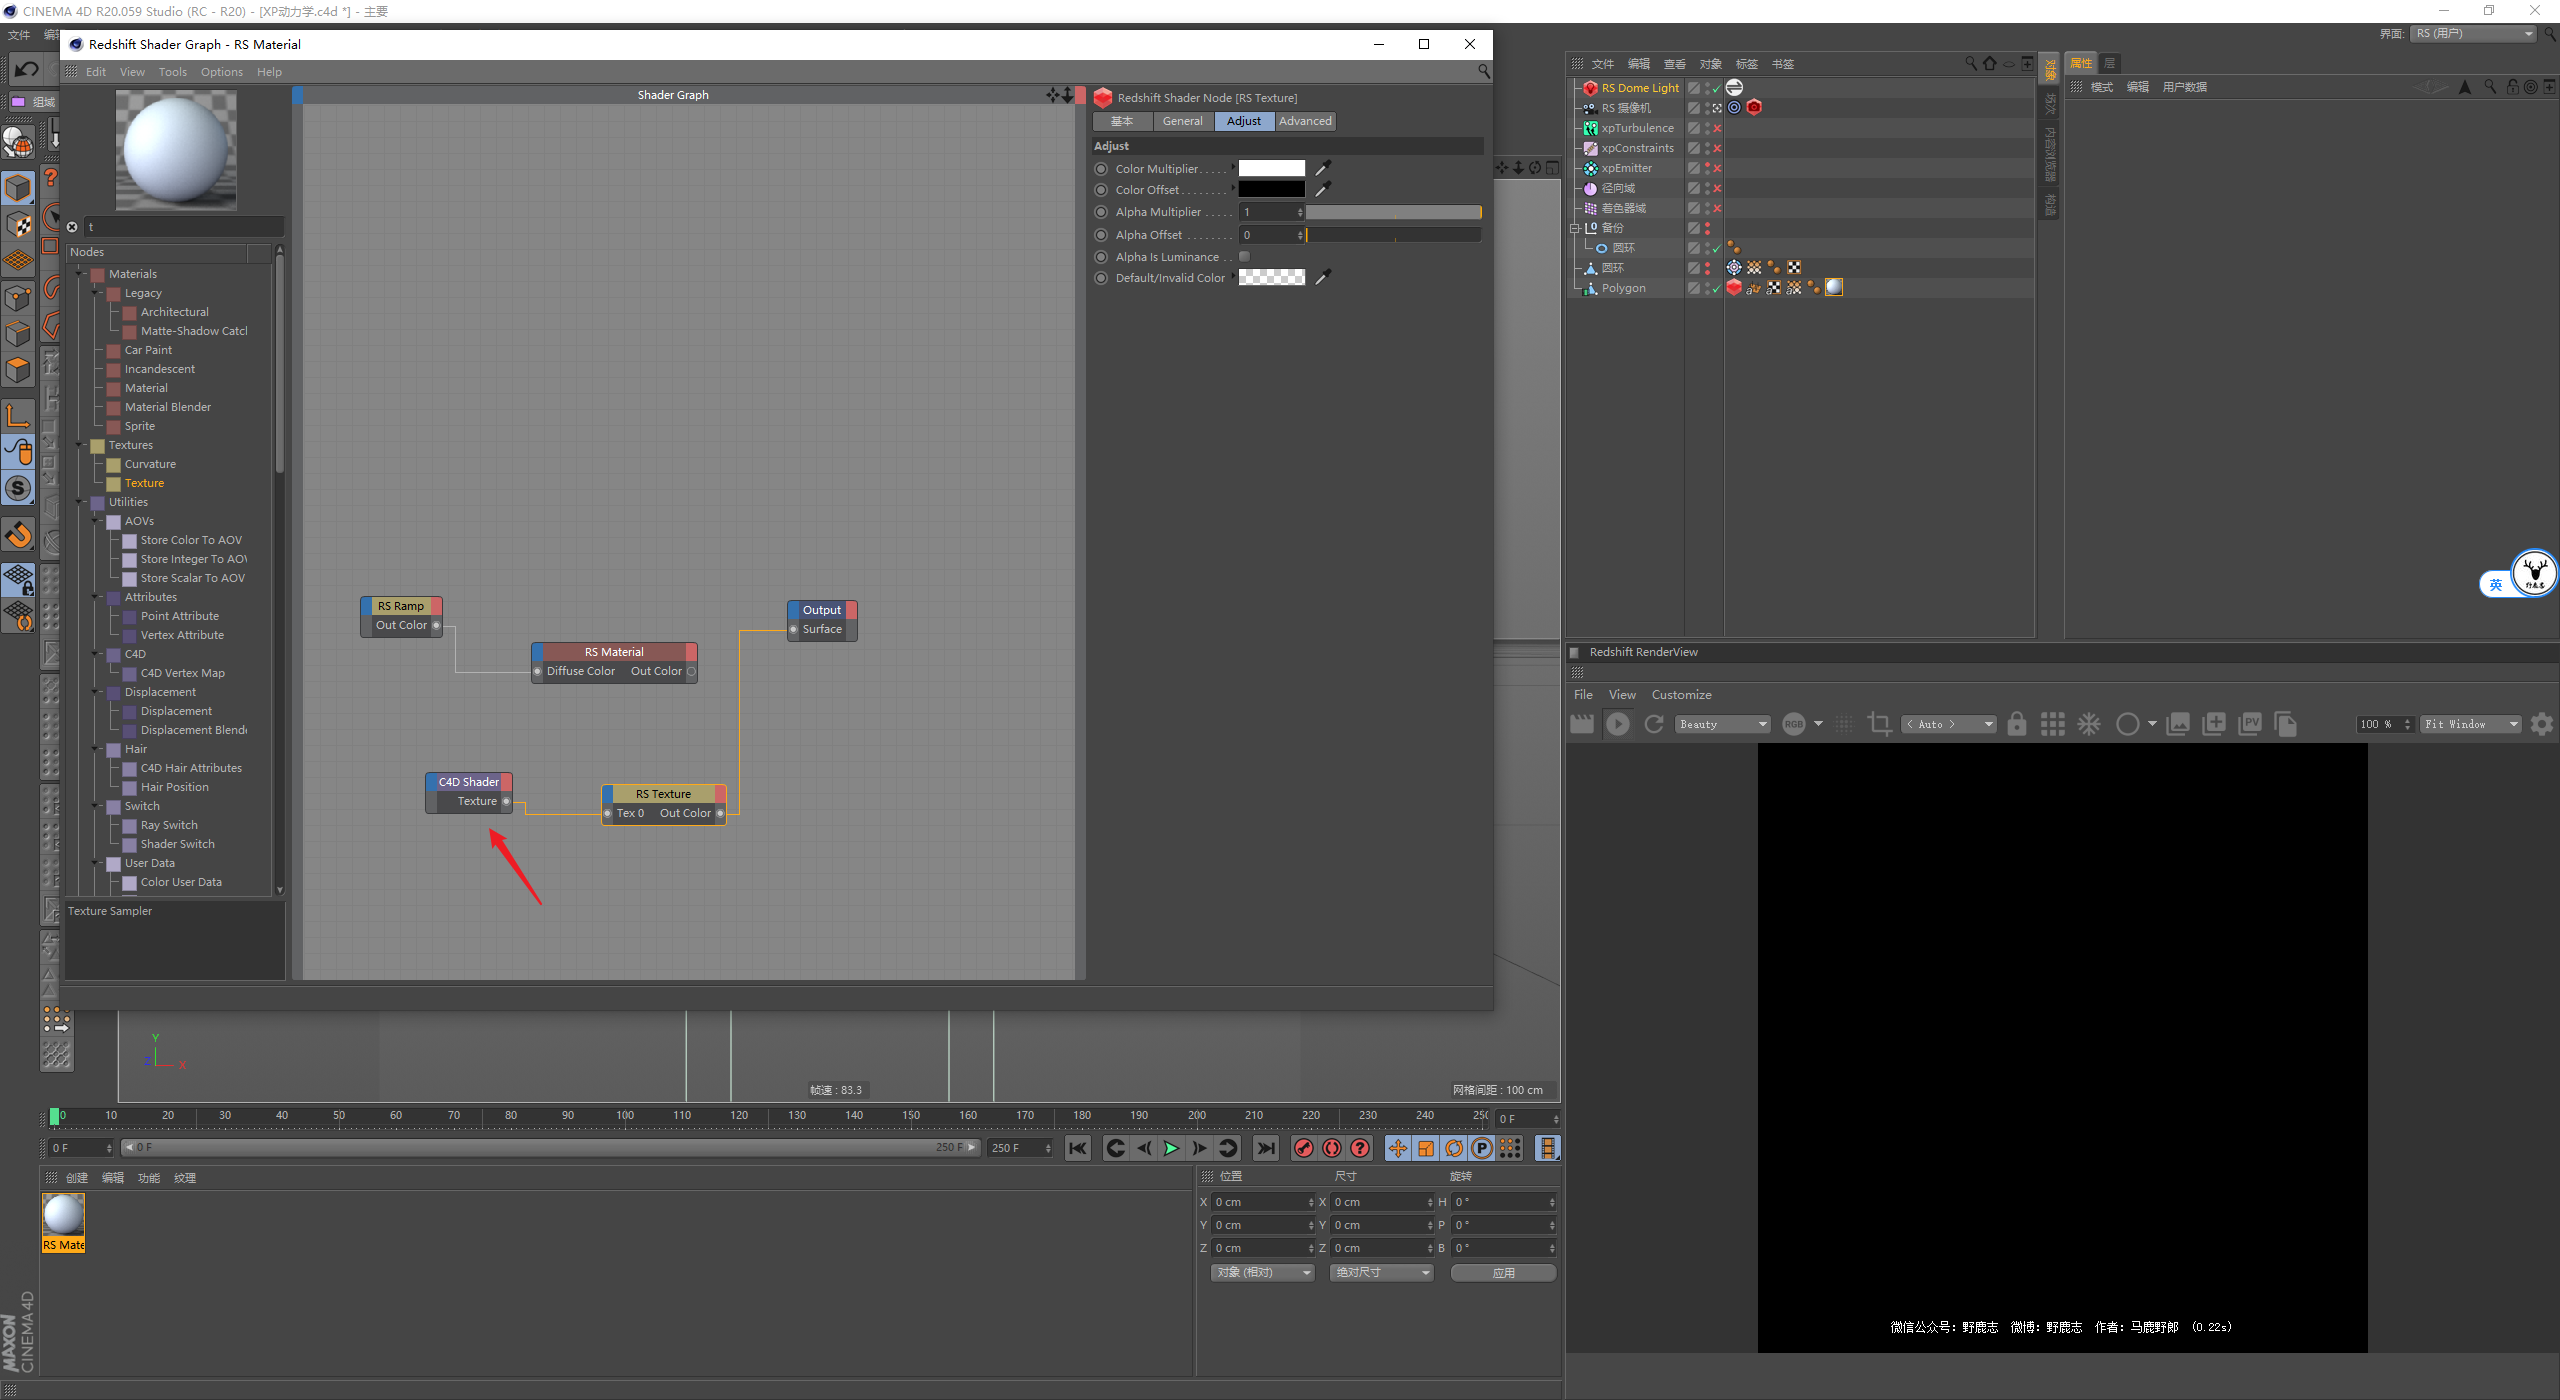Click the white Color Multiplier swatch
Screen dimensions: 2560x1400
(1271, 169)
